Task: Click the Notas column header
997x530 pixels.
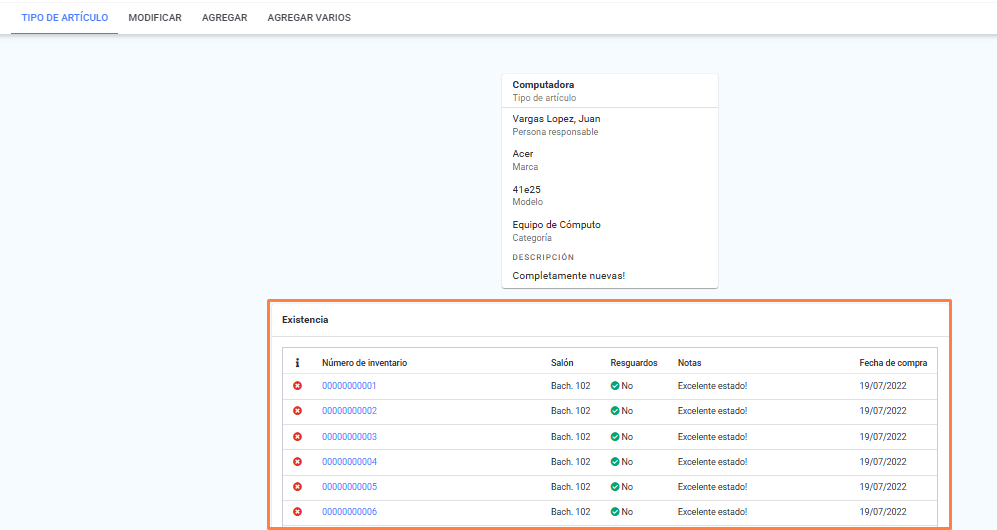Action: [689, 363]
